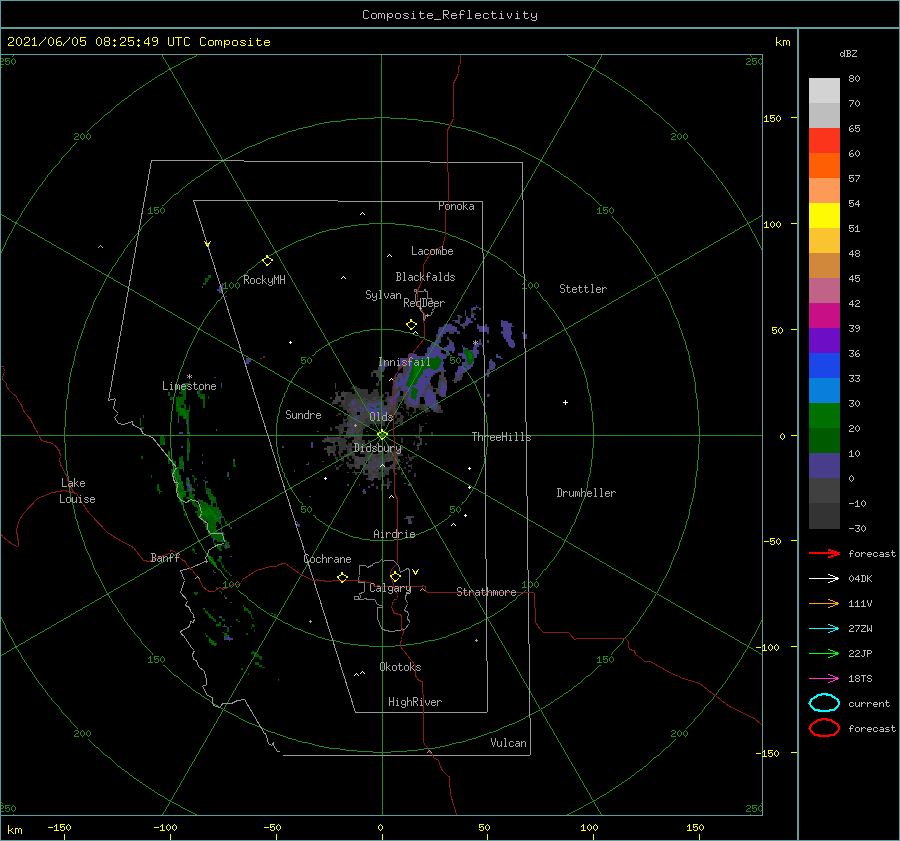The height and width of the screenshot is (841, 900).
Task: Click the RedDeer city label
Action: pyautogui.click(x=424, y=303)
